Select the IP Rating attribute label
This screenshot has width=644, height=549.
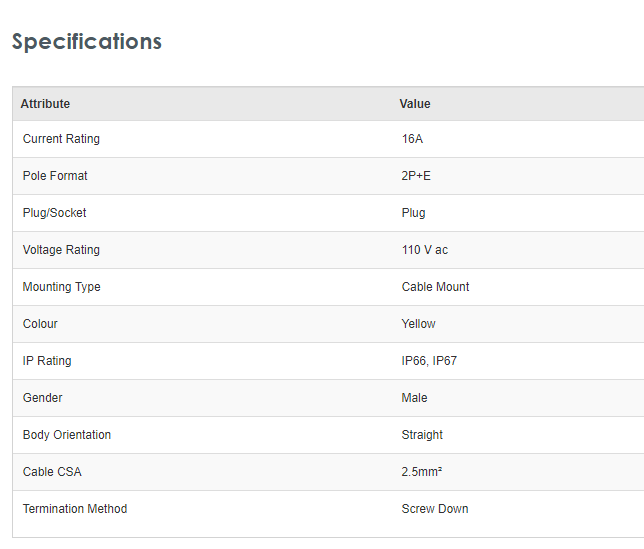[47, 361]
